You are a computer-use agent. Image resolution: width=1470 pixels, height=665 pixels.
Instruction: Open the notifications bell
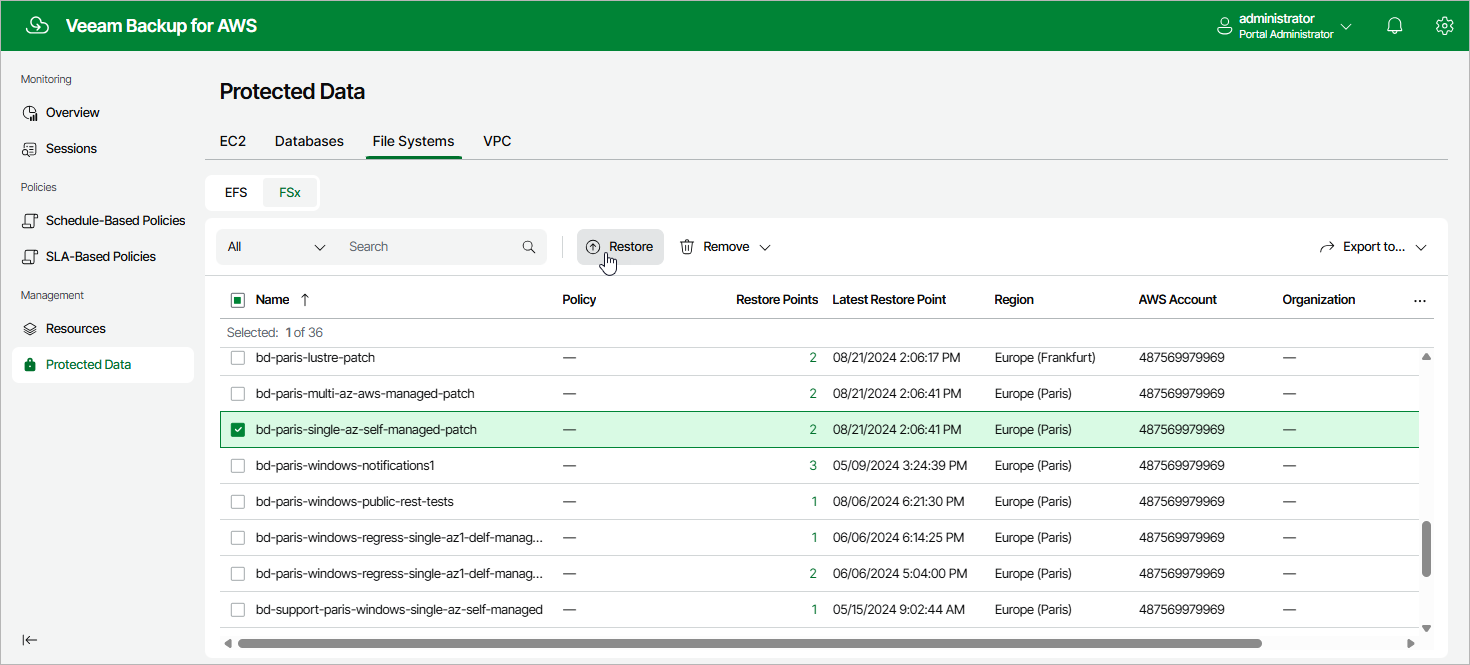point(1395,26)
